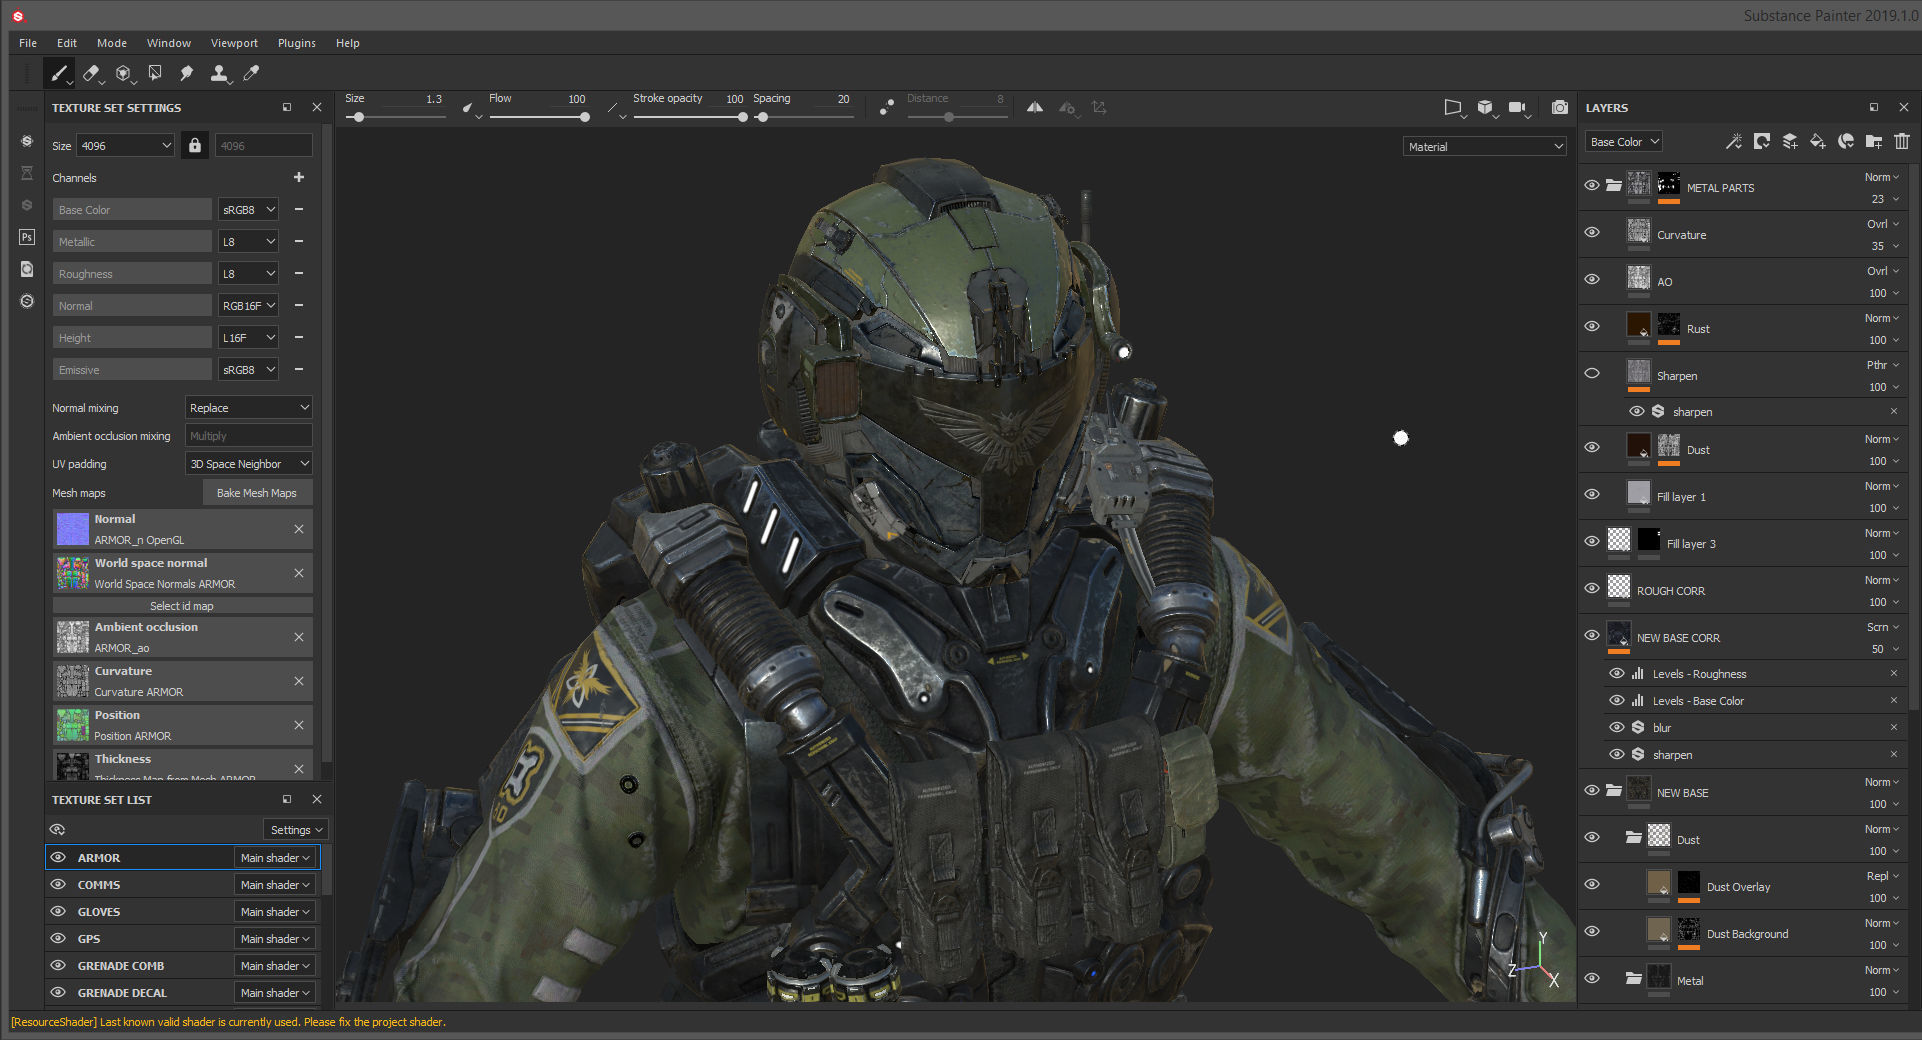Toggle visibility of the Dust layer
Viewport: 1922px width, 1040px height.
[x=1592, y=447]
